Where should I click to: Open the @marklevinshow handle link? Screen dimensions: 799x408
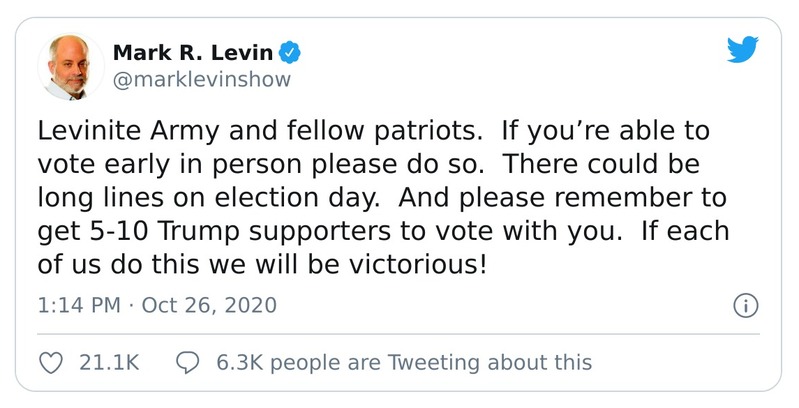[x=200, y=80]
